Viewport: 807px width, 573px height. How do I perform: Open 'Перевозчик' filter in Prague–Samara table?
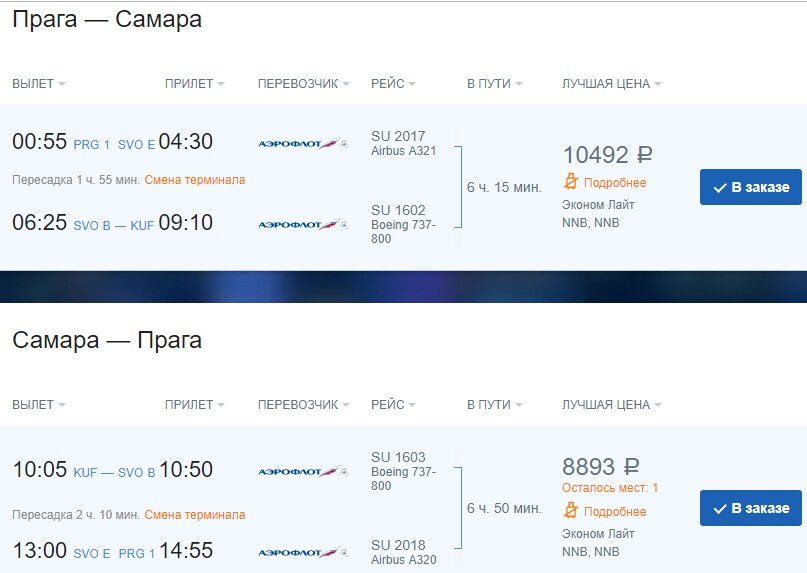click(304, 84)
